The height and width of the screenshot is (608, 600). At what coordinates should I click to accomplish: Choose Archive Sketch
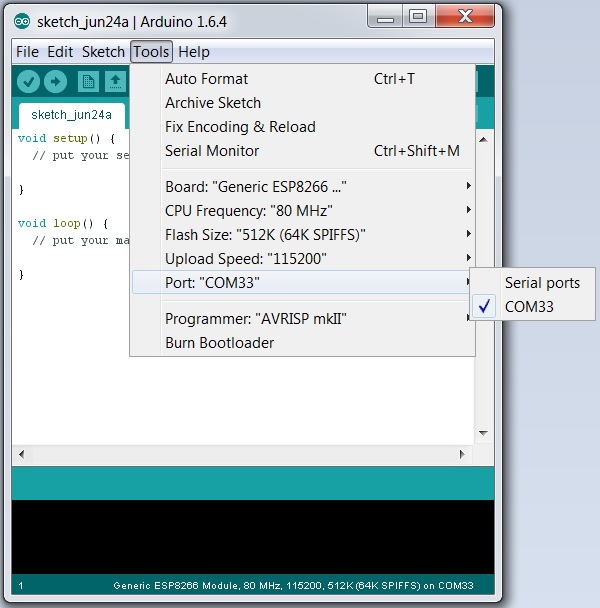pyautogui.click(x=303, y=103)
